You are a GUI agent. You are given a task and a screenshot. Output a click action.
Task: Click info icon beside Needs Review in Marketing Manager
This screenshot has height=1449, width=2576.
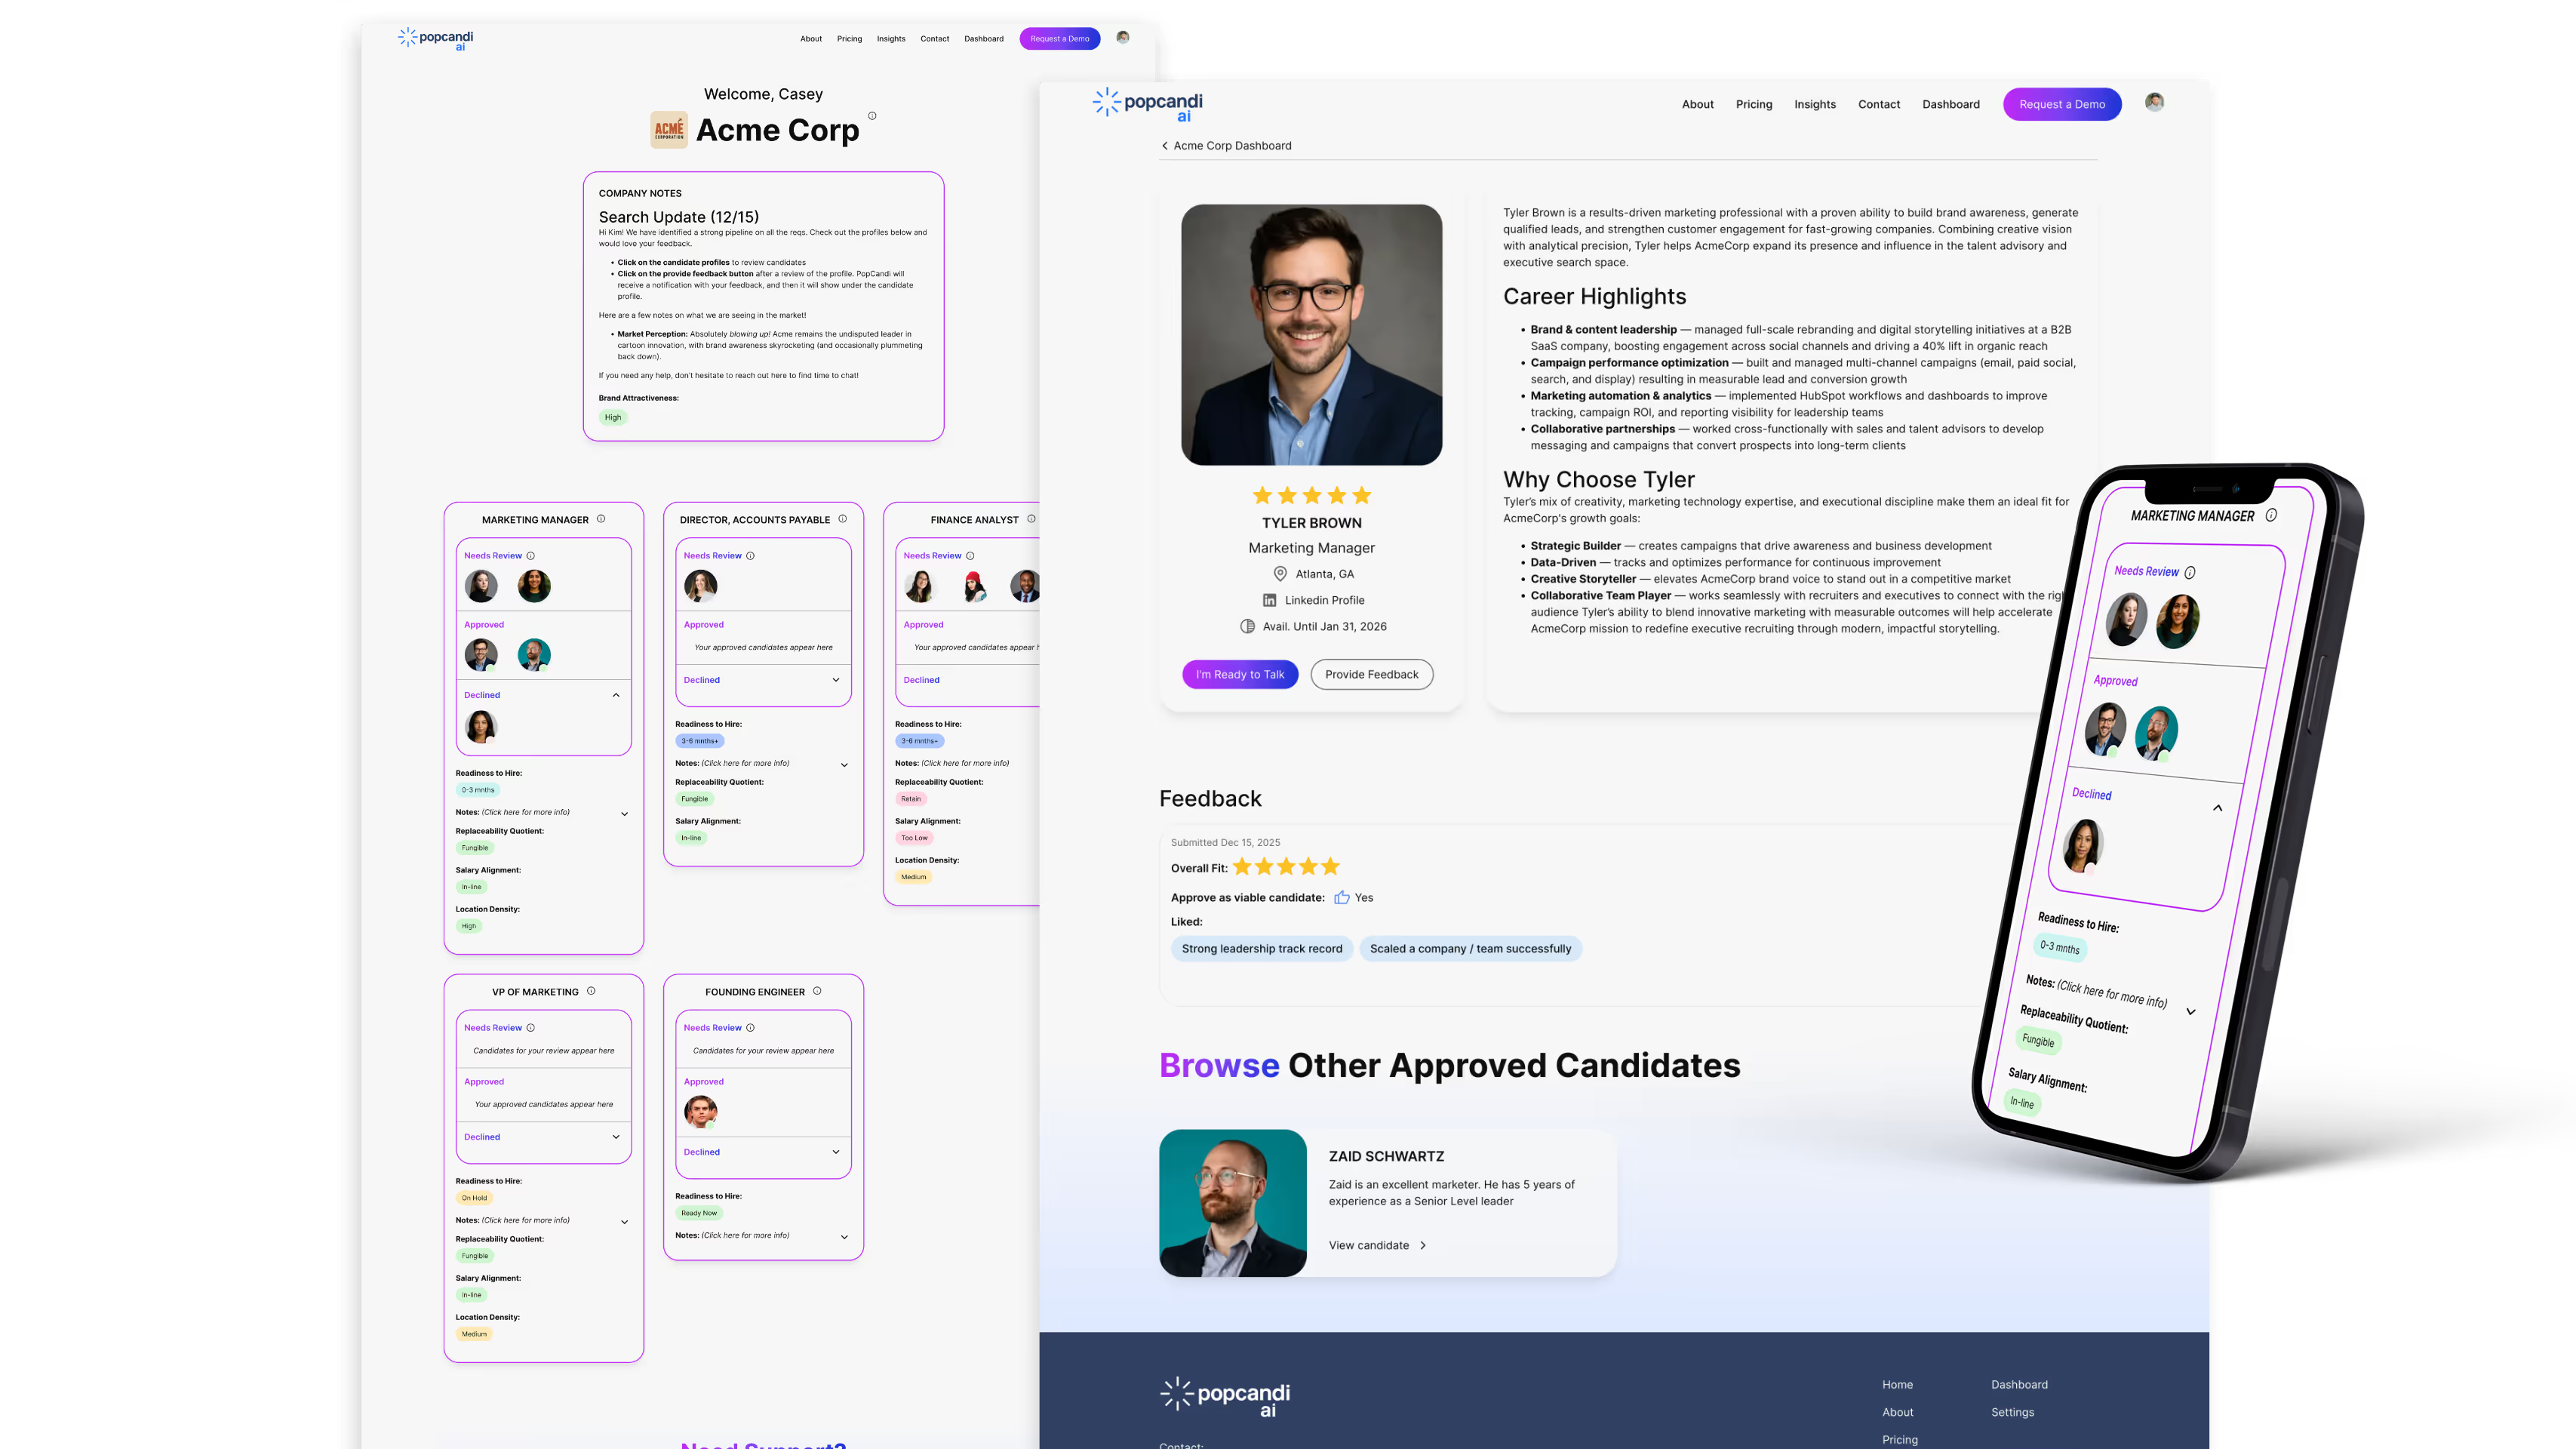tap(530, 556)
